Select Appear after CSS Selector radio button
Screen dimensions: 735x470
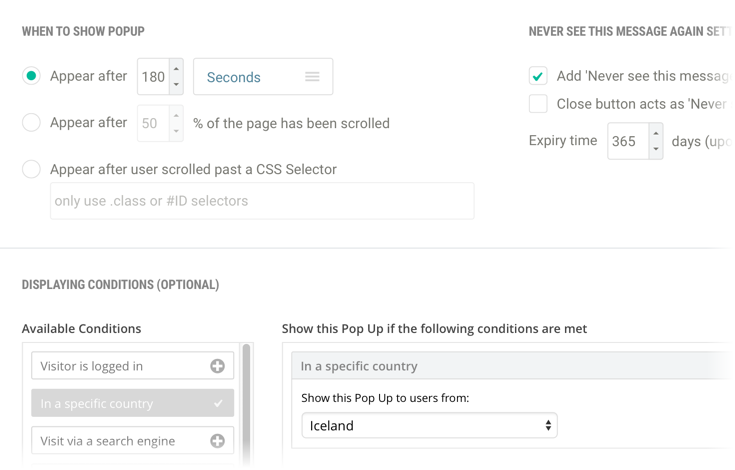31,169
